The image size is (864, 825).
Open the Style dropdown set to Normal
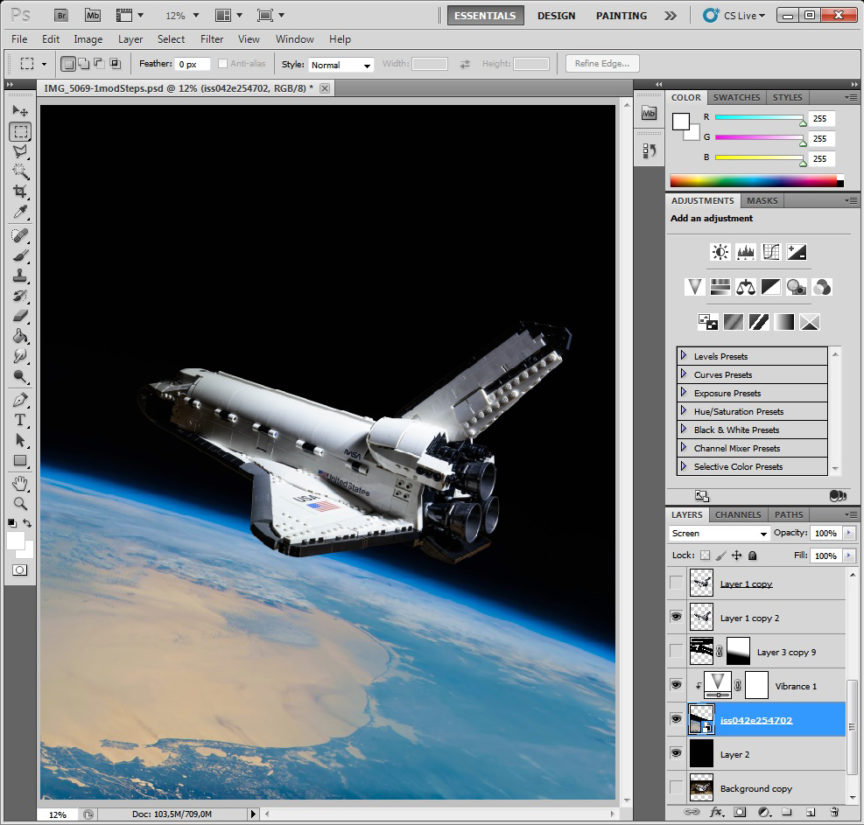(340, 65)
